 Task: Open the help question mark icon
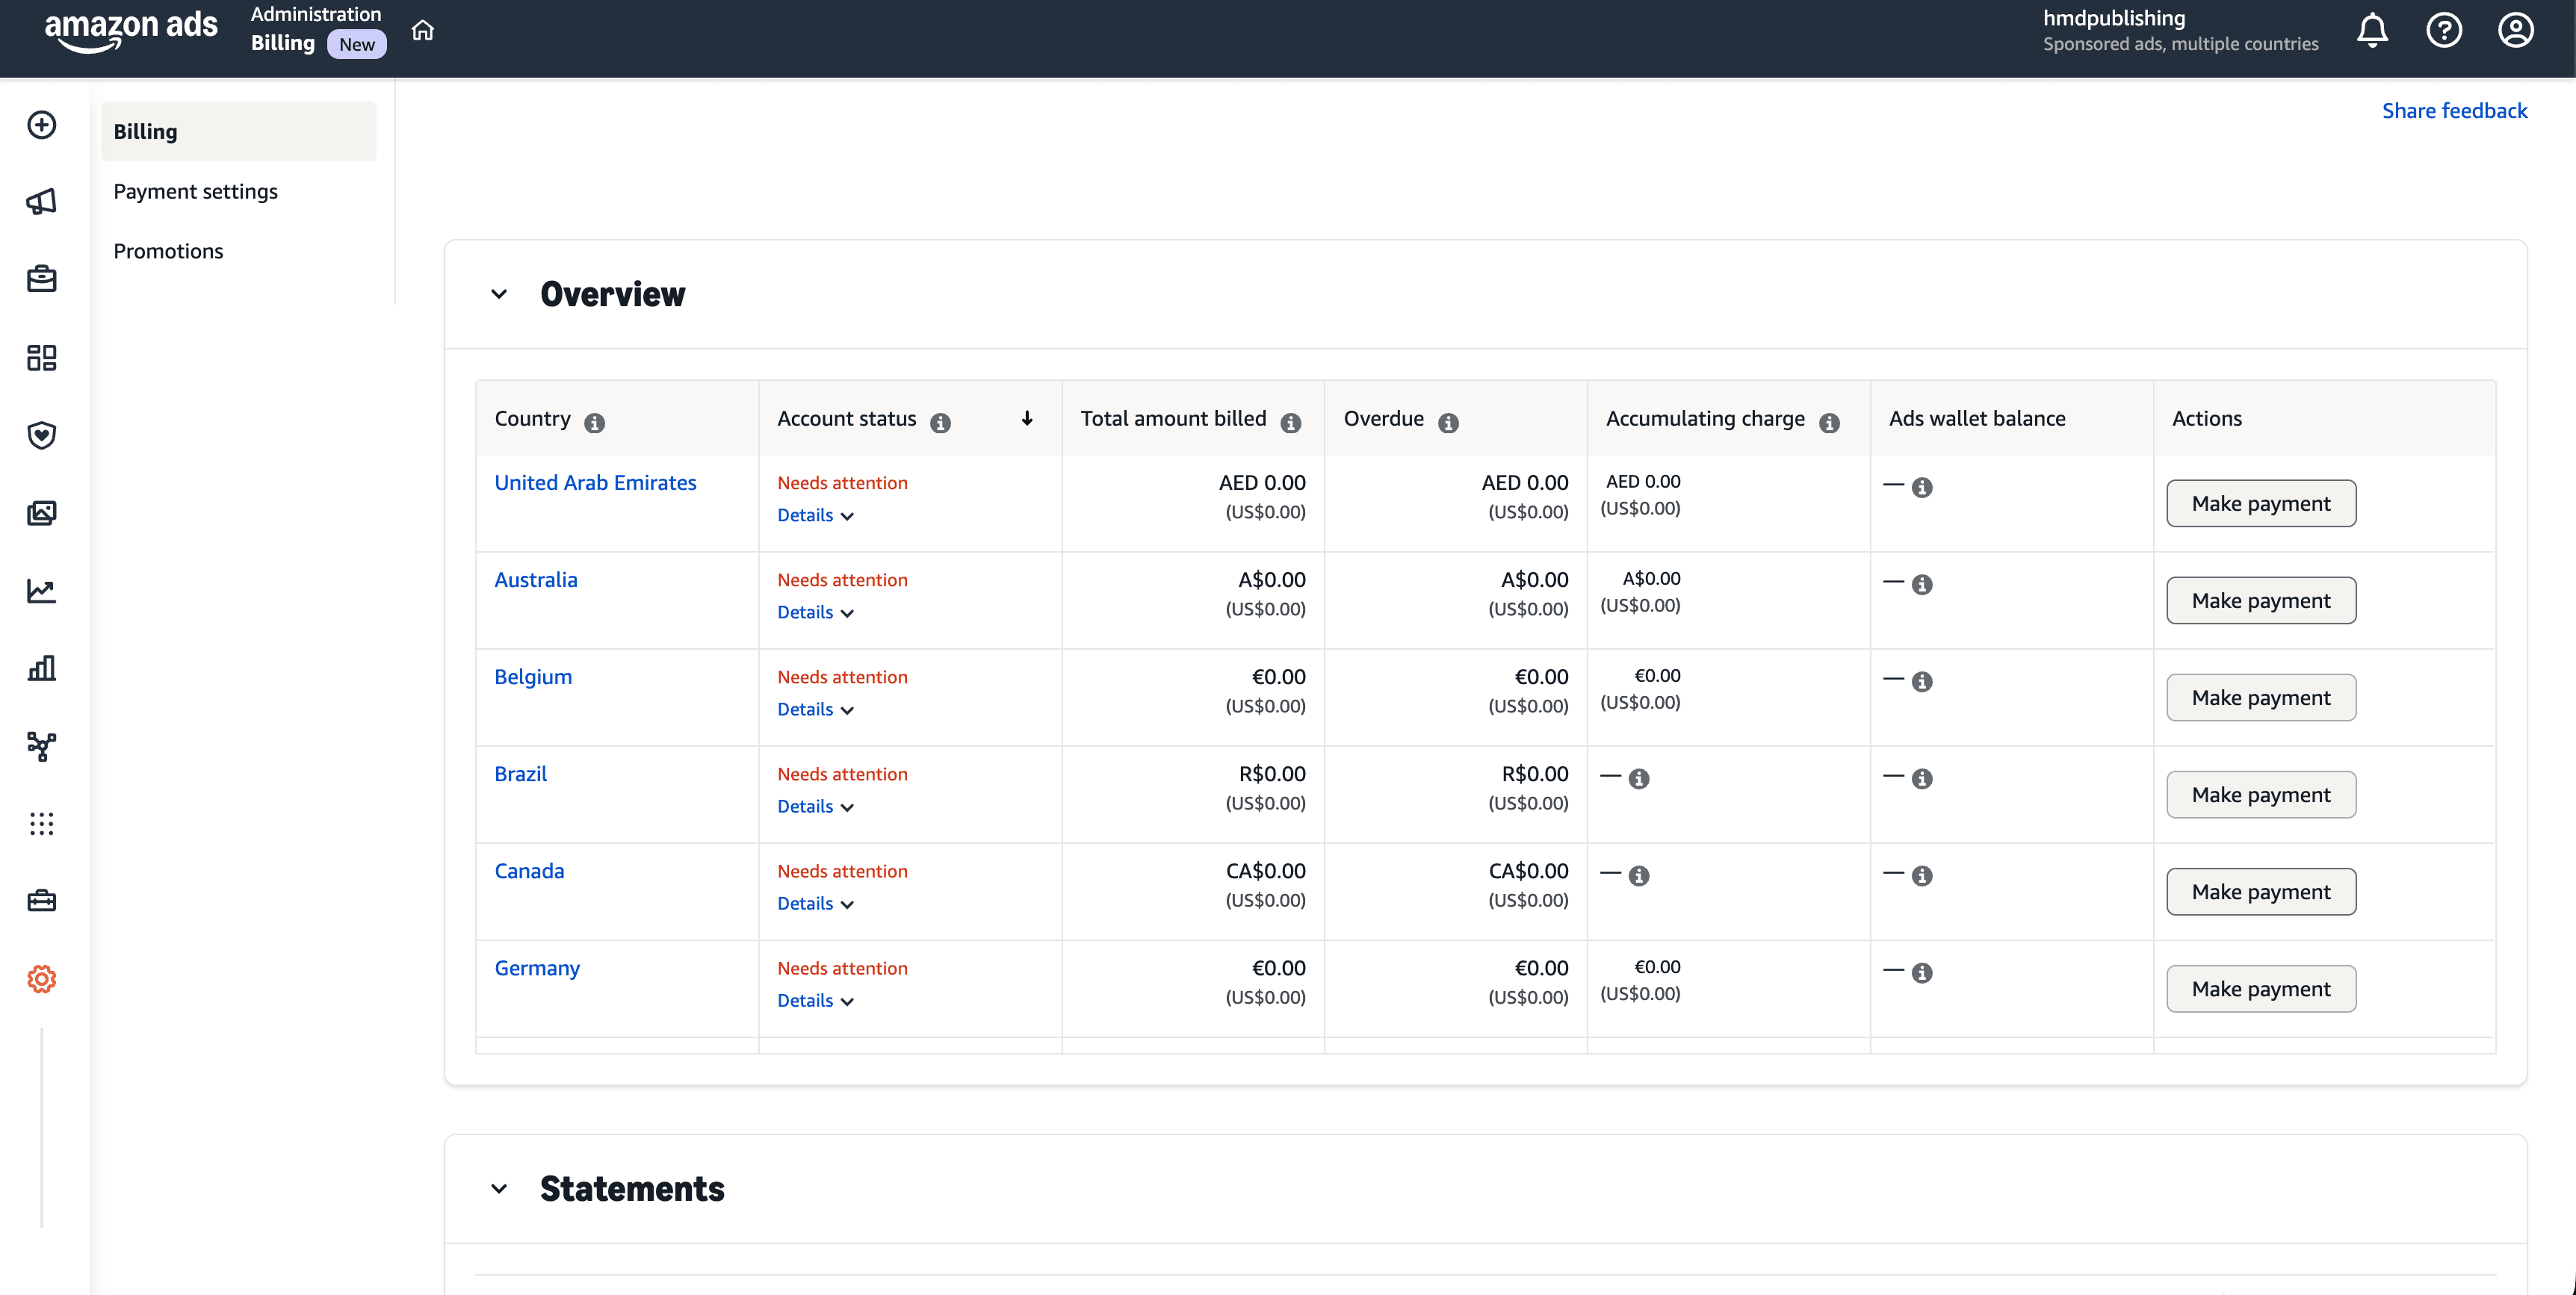2444,30
